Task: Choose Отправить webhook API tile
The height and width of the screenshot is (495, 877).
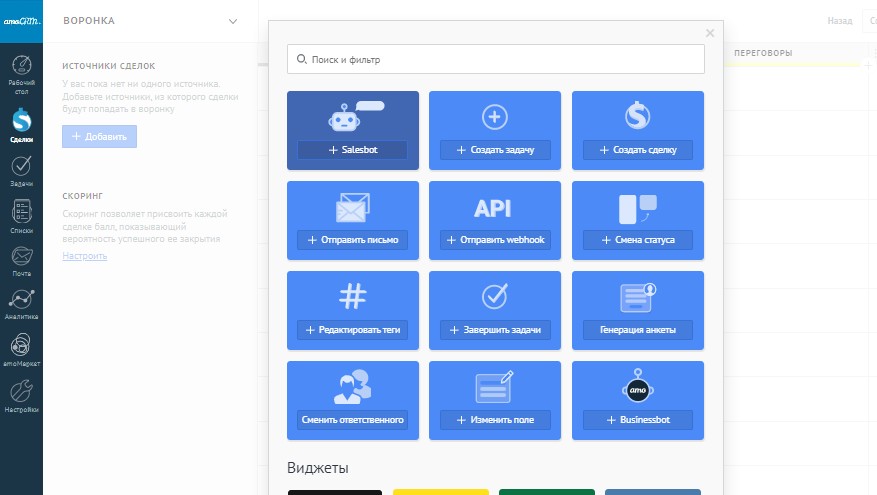Action: (x=495, y=240)
